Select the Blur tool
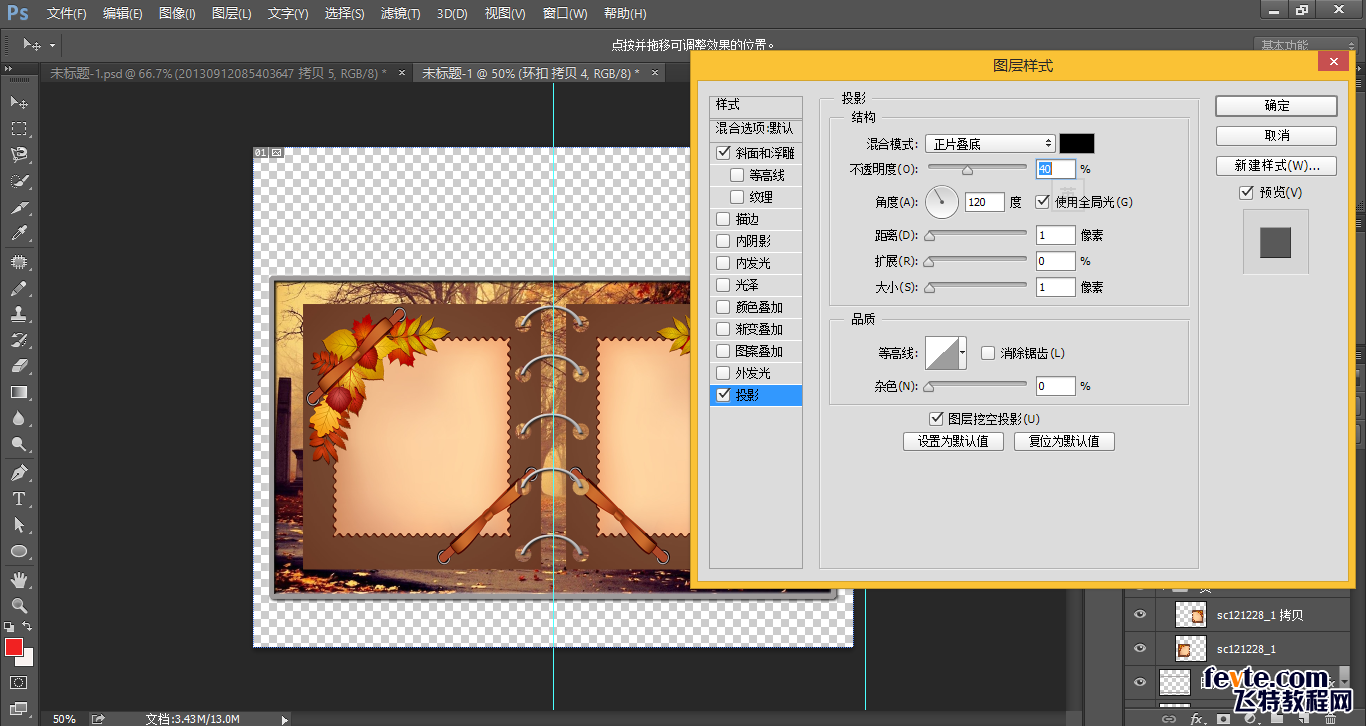This screenshot has width=1366, height=726. [19, 419]
